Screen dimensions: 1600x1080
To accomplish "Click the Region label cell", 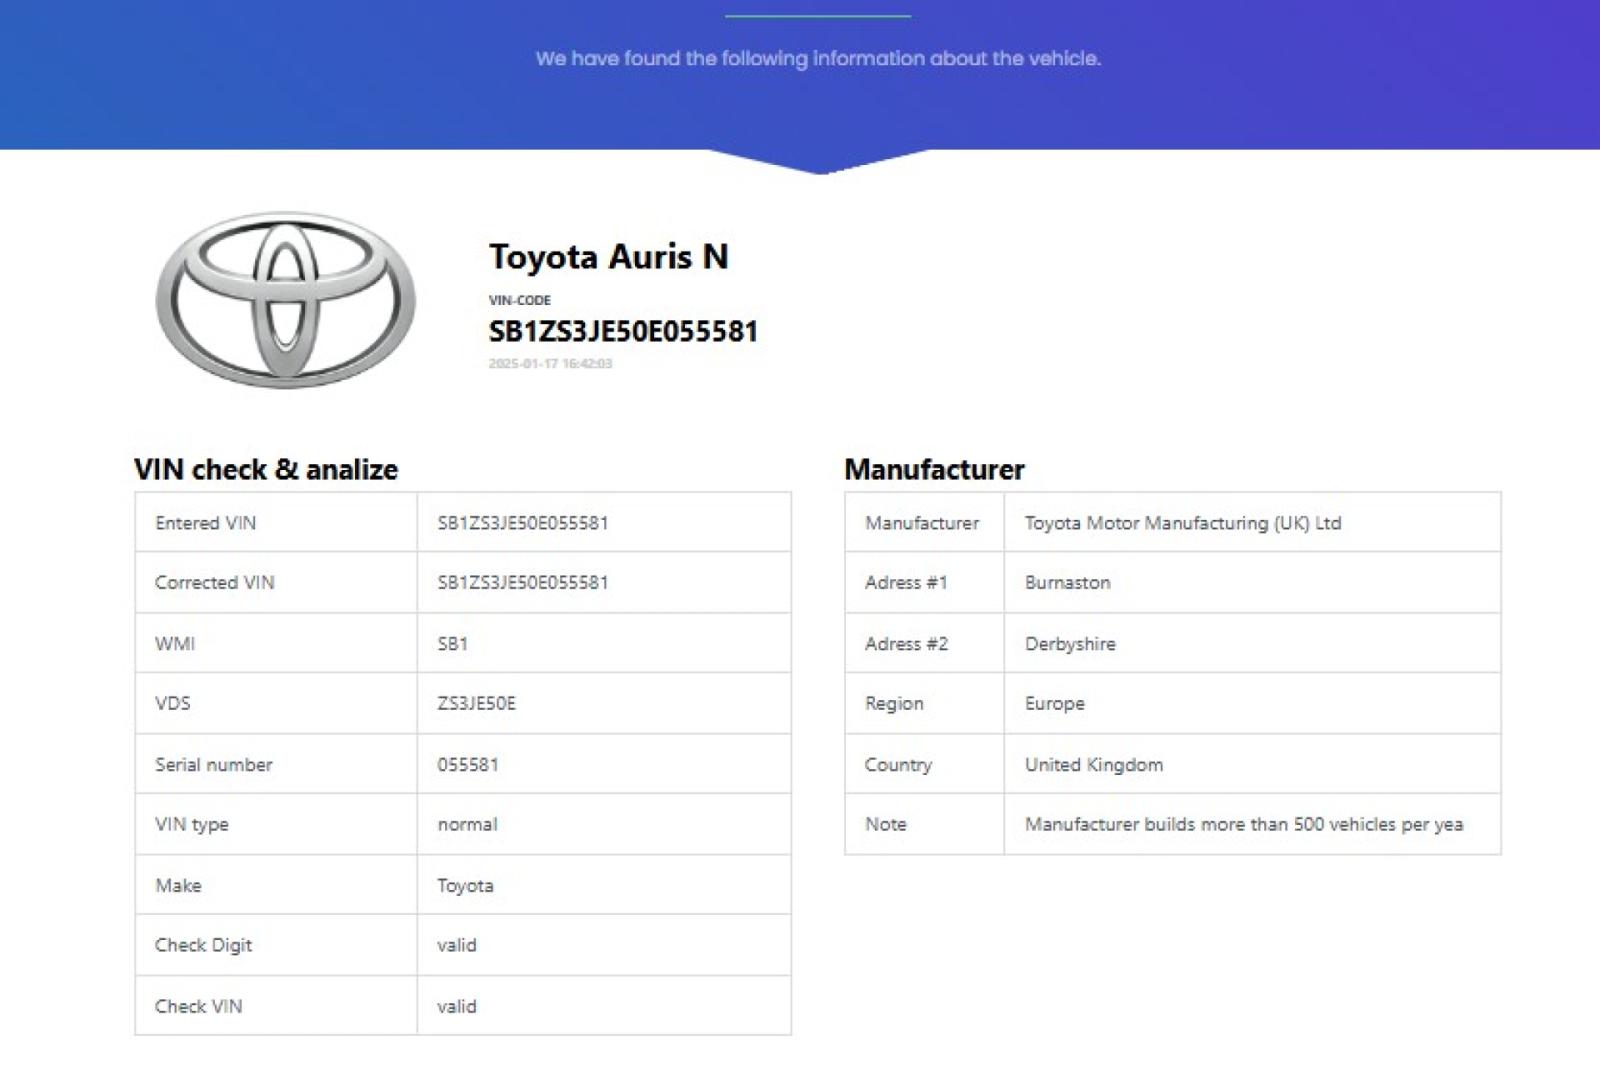I will tap(924, 703).
